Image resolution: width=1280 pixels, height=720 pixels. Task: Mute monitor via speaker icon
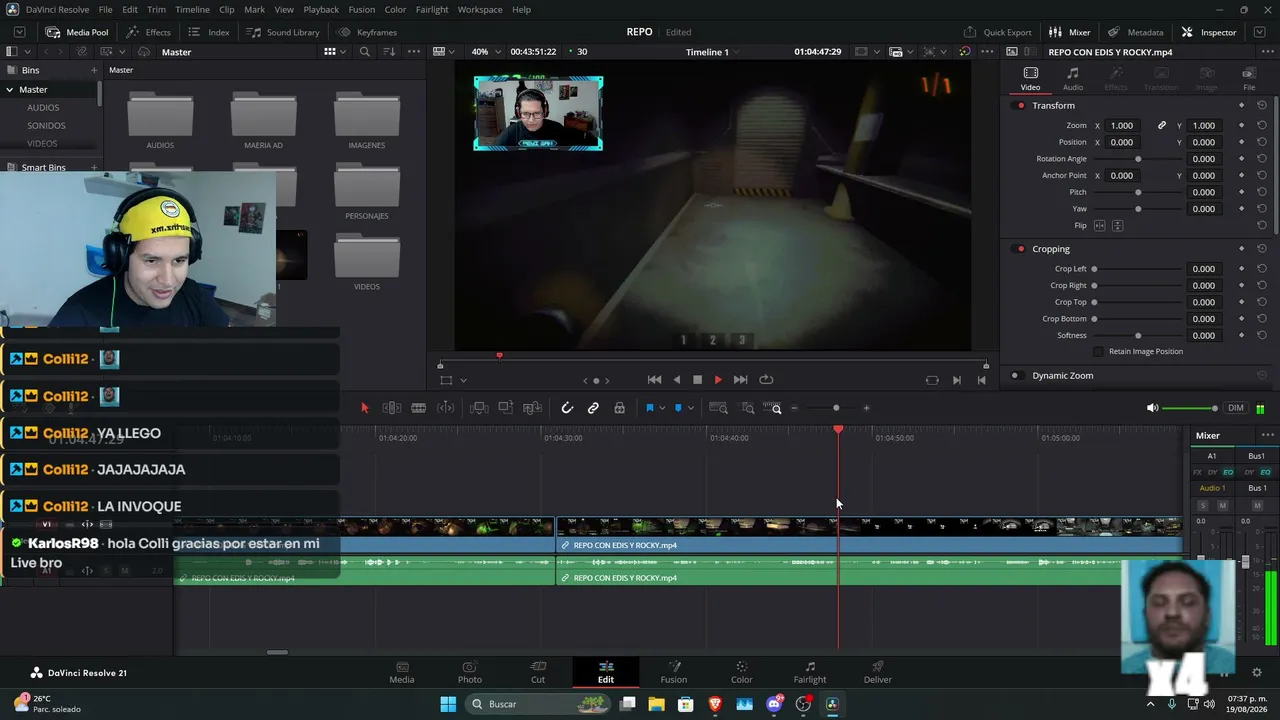pos(1153,408)
